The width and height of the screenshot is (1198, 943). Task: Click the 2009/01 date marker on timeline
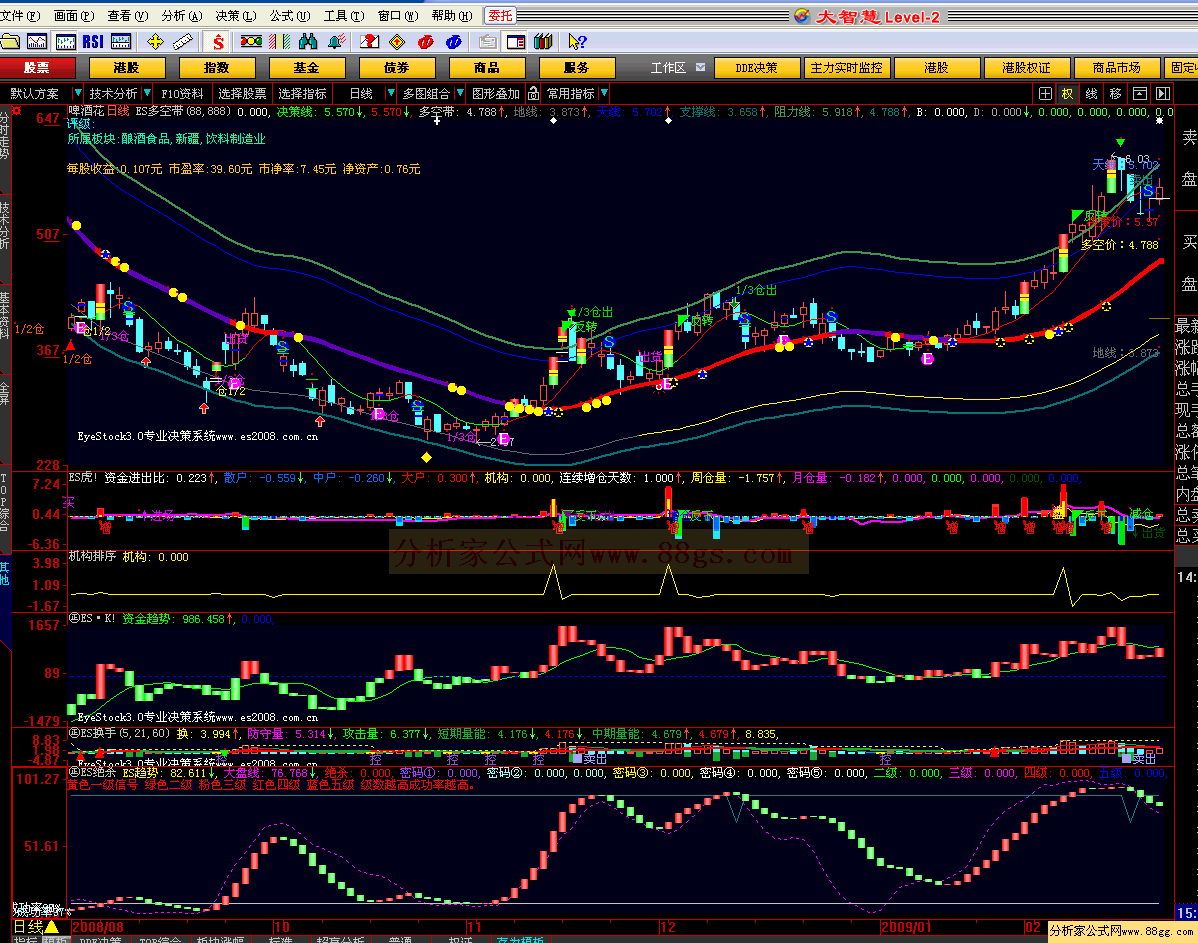click(906, 927)
